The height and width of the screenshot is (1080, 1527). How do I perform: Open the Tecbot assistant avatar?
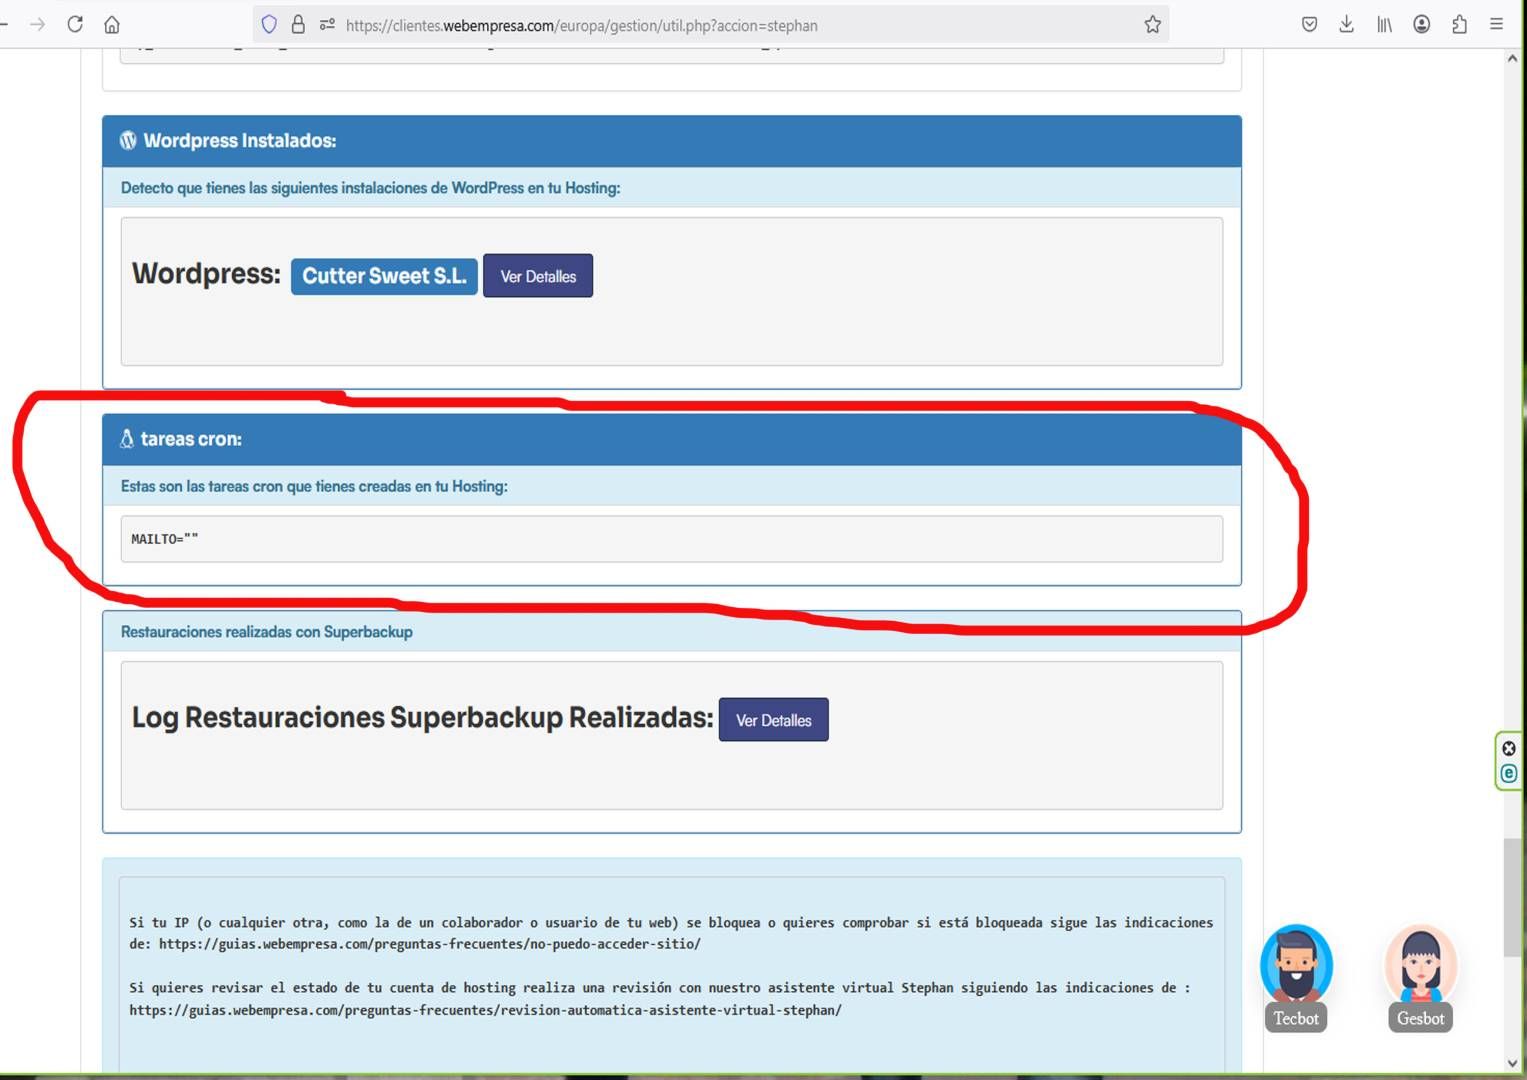point(1296,964)
